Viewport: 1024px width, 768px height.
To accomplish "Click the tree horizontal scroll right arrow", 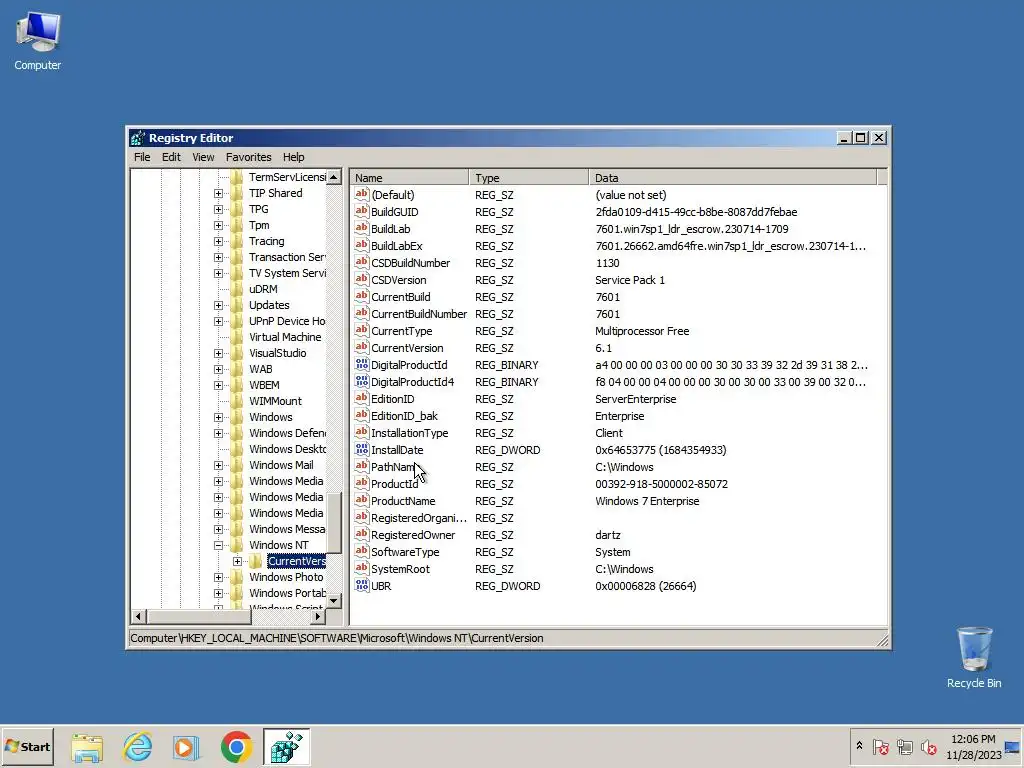I will point(317,616).
